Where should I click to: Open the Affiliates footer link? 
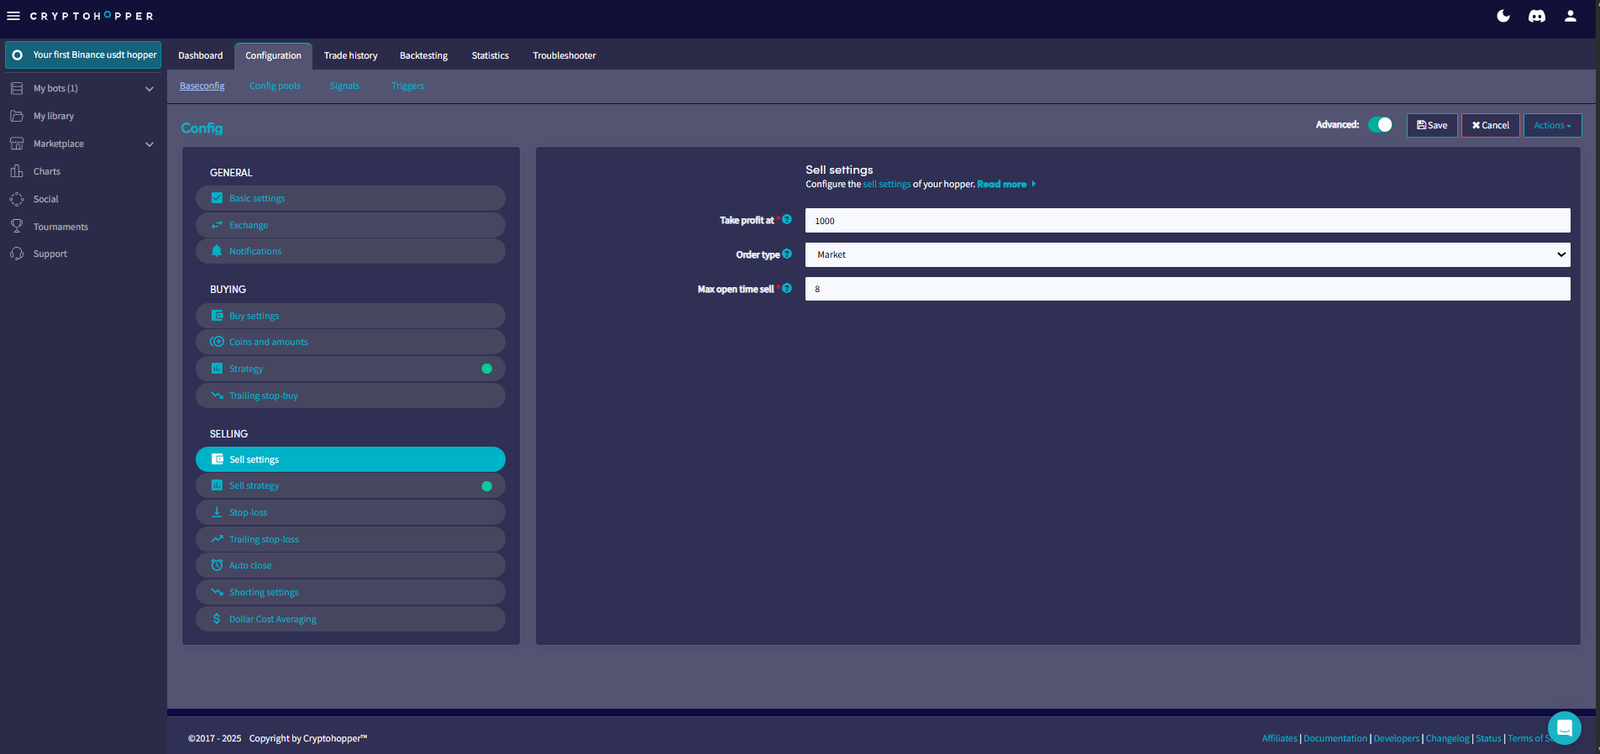[1279, 738]
